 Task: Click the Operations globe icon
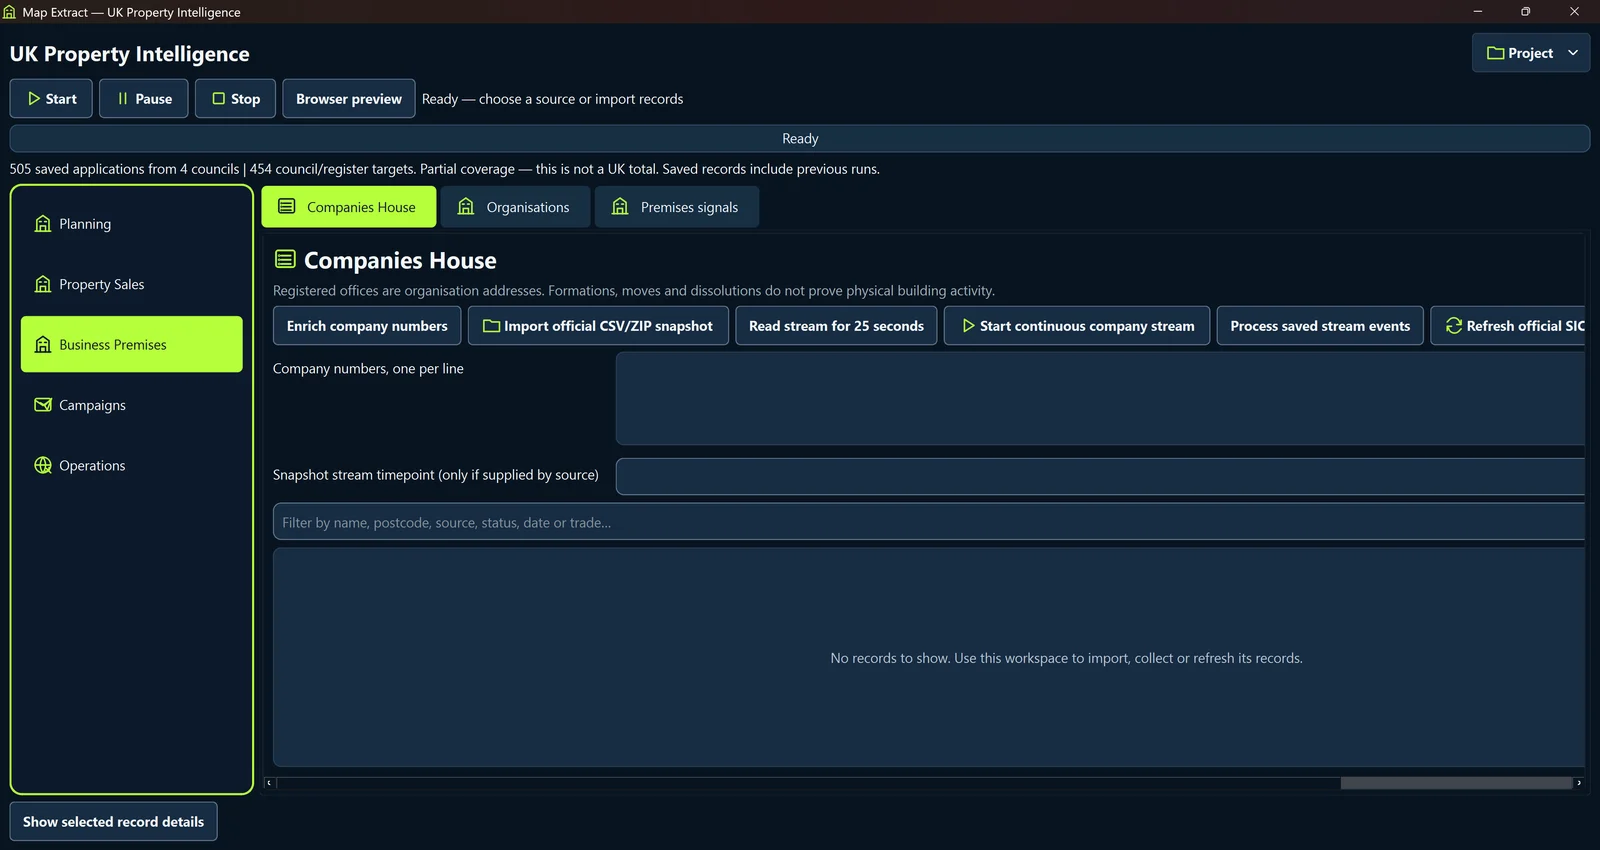tap(43, 466)
